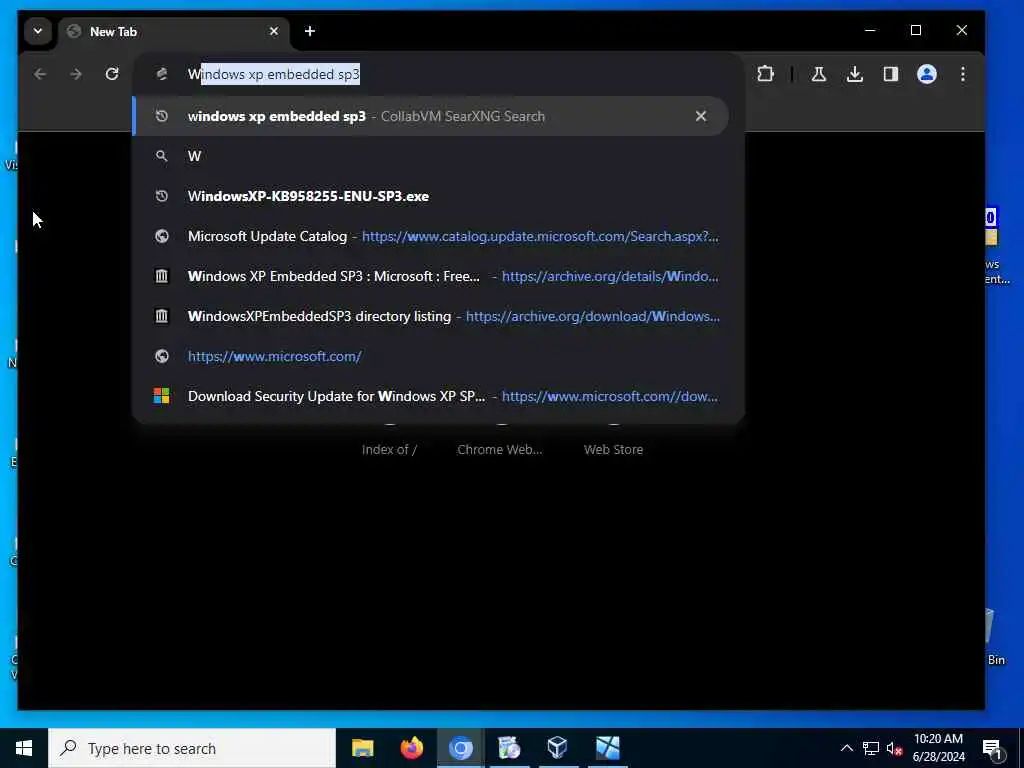Viewport: 1024px width, 768px height.
Task: Open WindowsXPEmbeddedSP3 directory listing suggestion
Action: 431,316
